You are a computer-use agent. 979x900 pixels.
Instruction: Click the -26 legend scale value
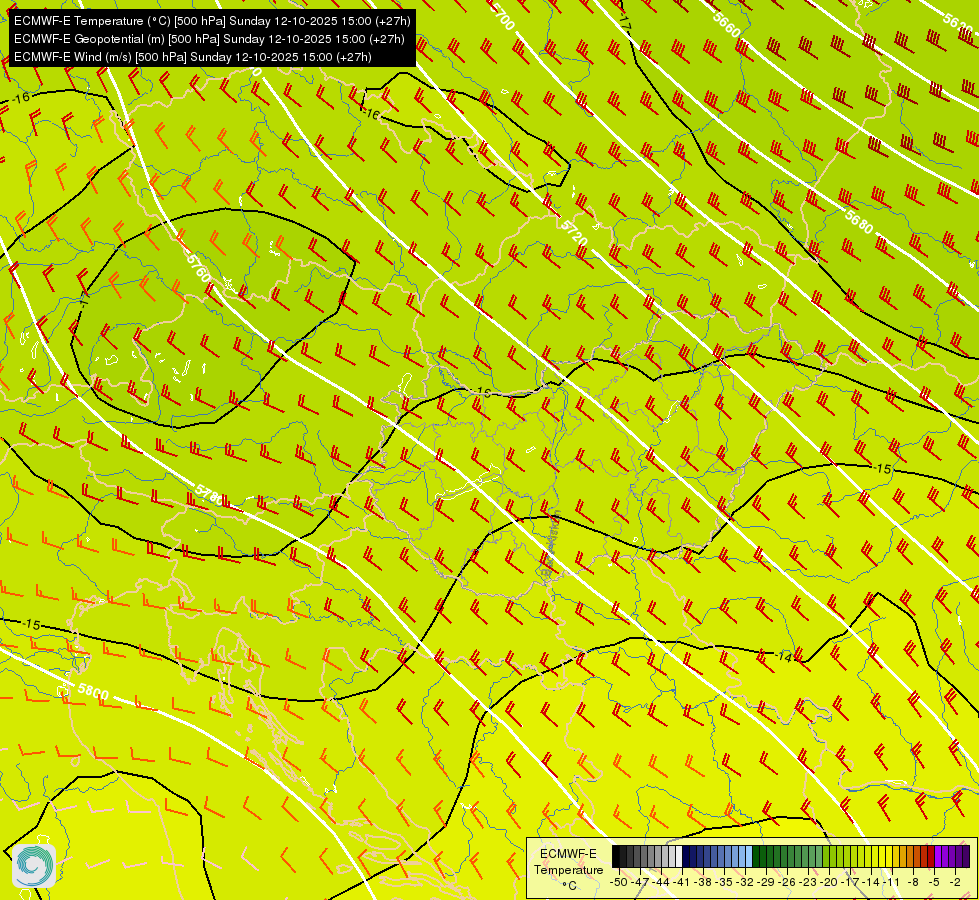787,882
